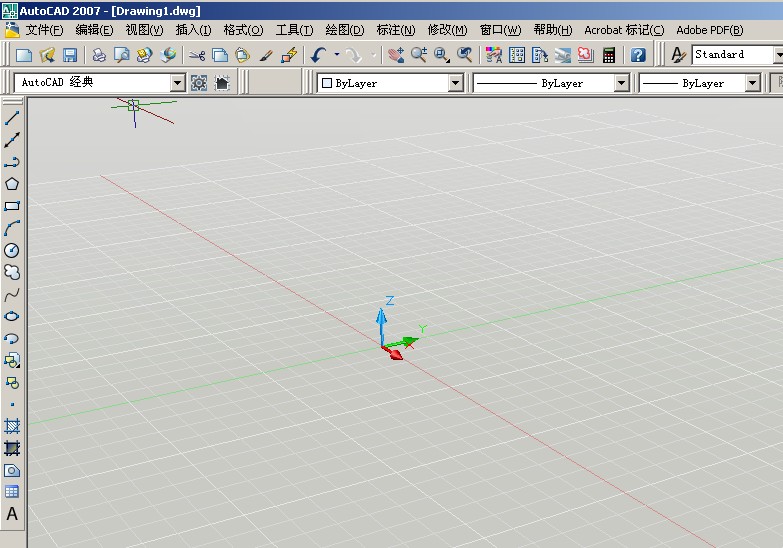Open the Zoom Window flyout
This screenshot has height=548, width=783.
442,55
